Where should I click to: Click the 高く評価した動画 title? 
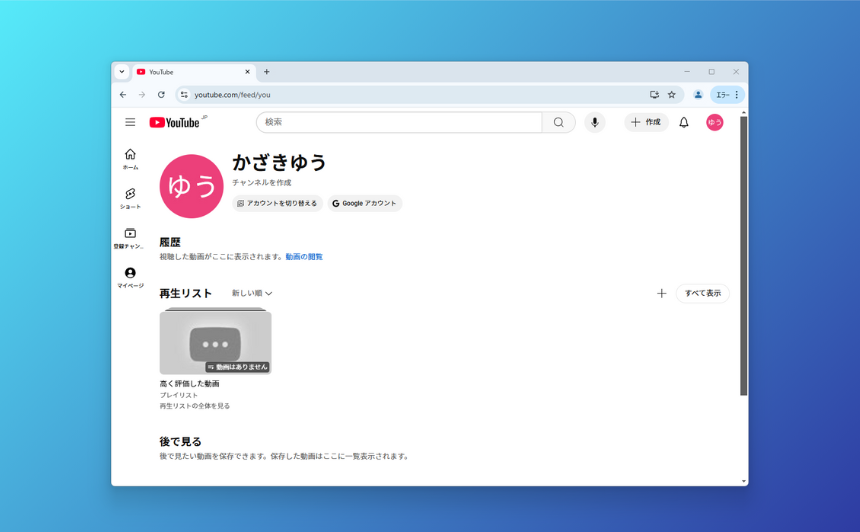pos(189,383)
